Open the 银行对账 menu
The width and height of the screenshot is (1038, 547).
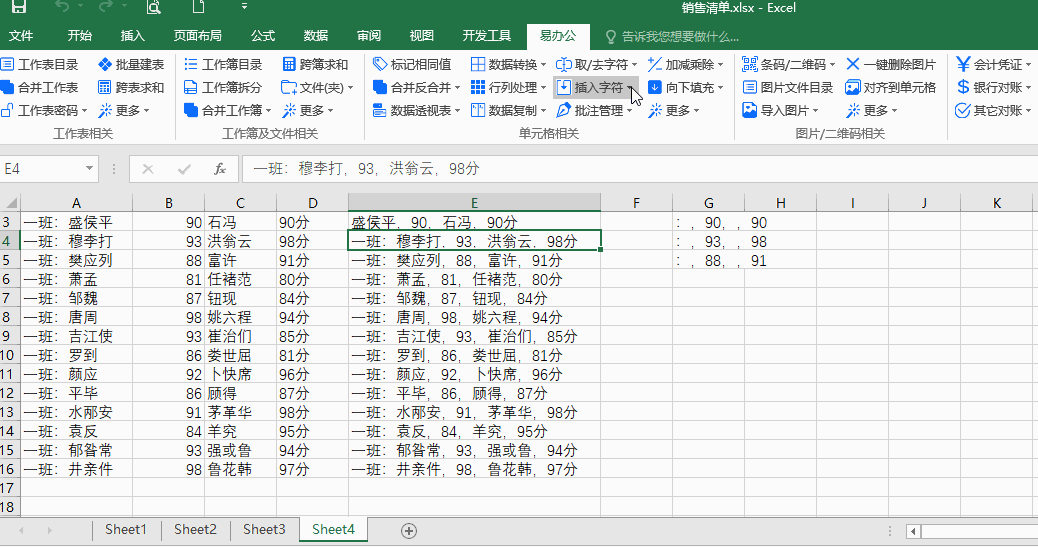coord(994,87)
